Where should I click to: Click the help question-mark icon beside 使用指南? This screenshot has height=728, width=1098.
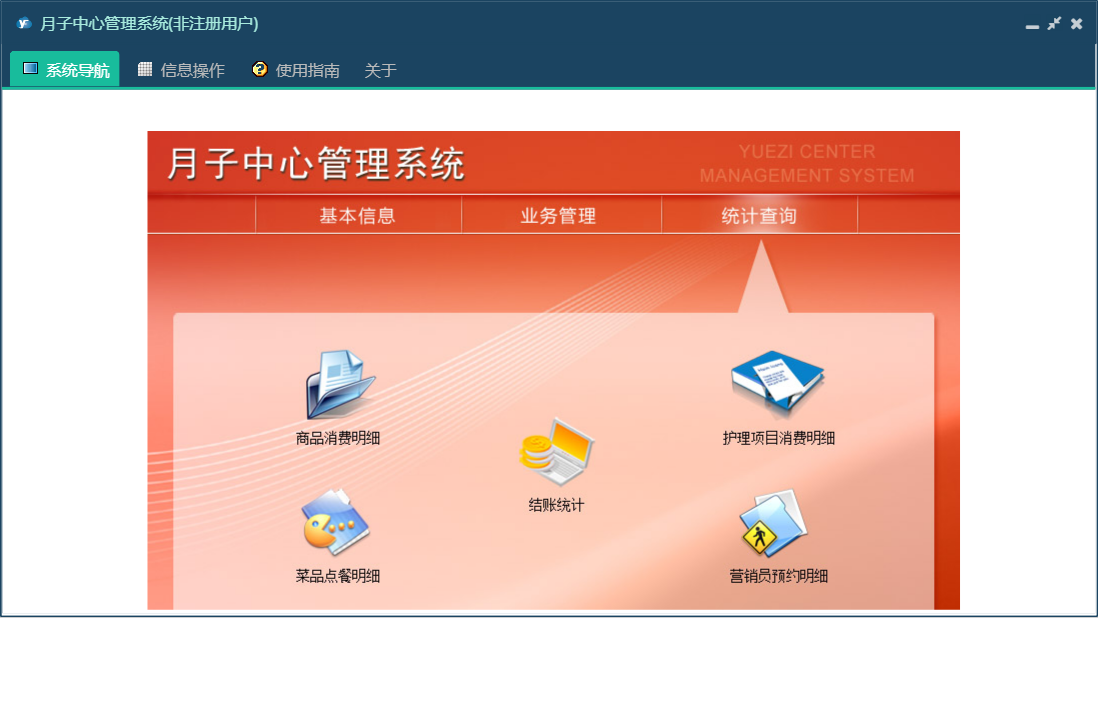coord(260,69)
